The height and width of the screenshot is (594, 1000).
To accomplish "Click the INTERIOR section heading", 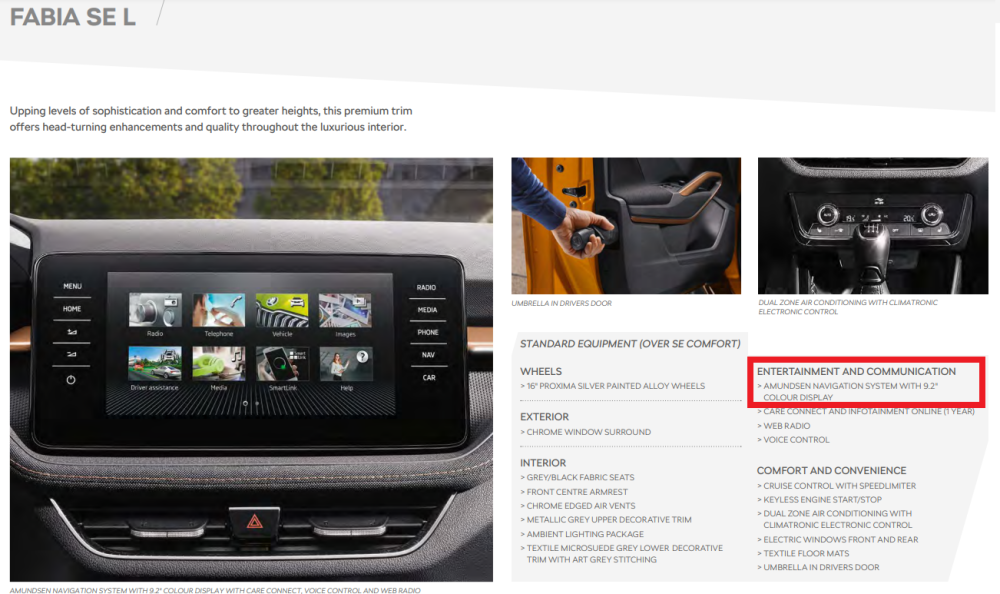I will (543, 463).
